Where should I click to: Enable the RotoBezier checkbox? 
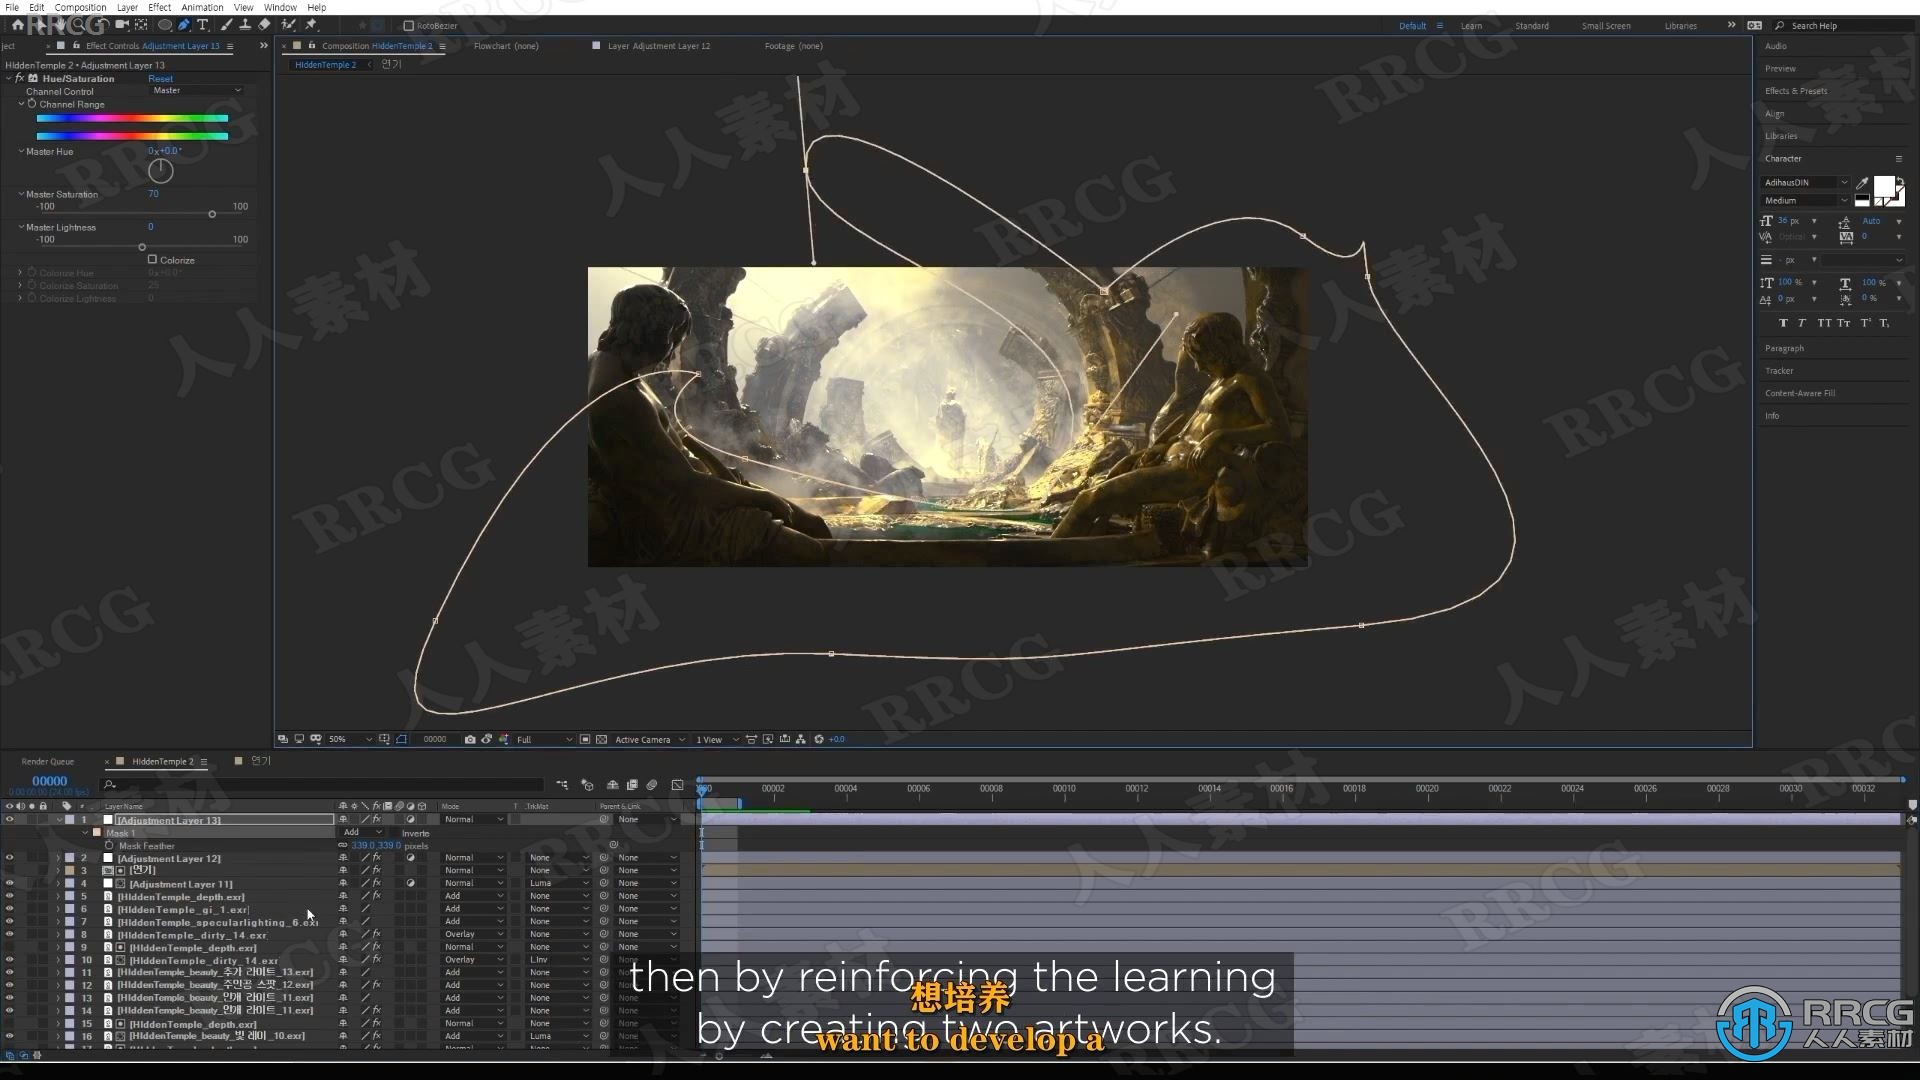[408, 26]
